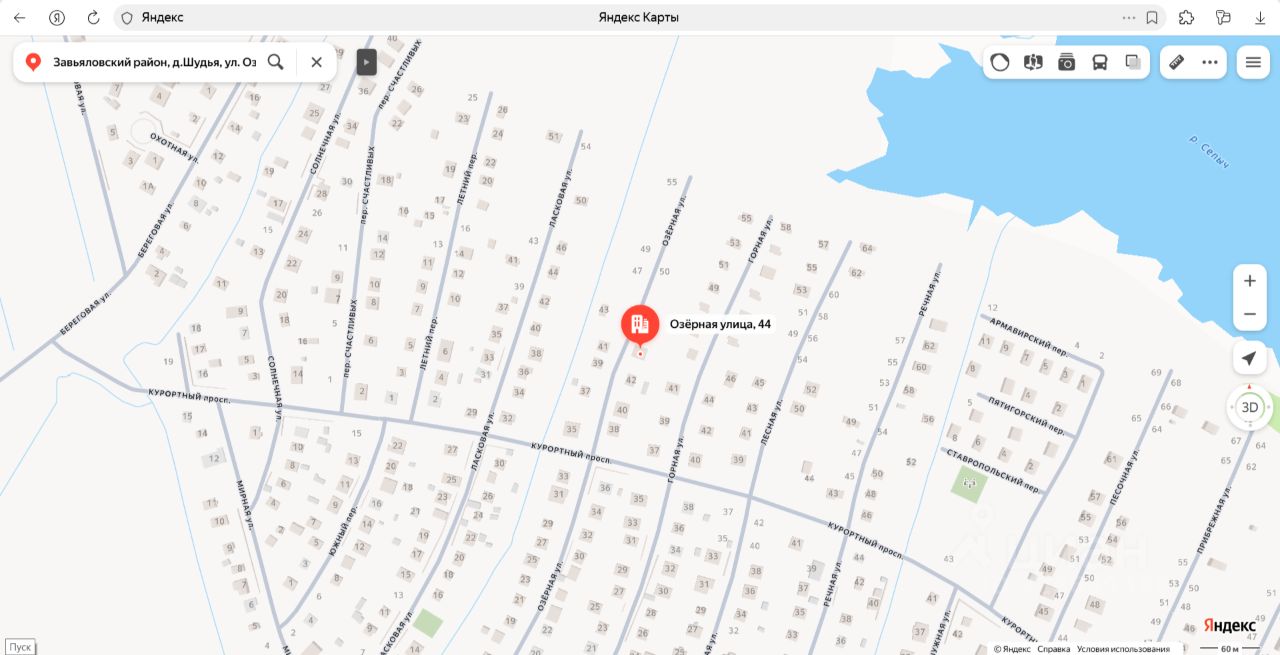1280x655 pixels.
Task: Click the address search input field
Action: [154, 62]
